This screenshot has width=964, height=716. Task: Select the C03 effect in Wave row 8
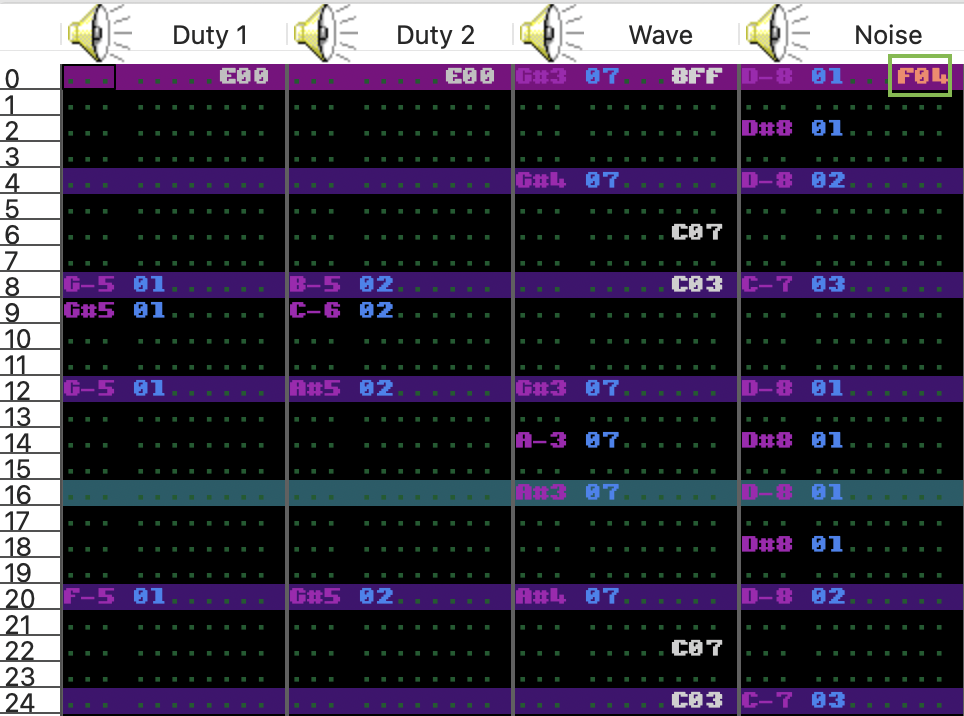pyautogui.click(x=697, y=284)
